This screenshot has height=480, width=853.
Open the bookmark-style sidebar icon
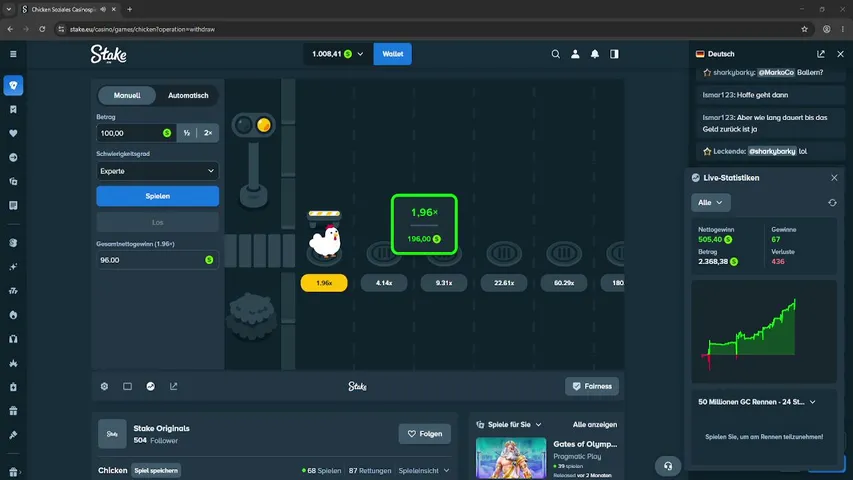point(14,109)
